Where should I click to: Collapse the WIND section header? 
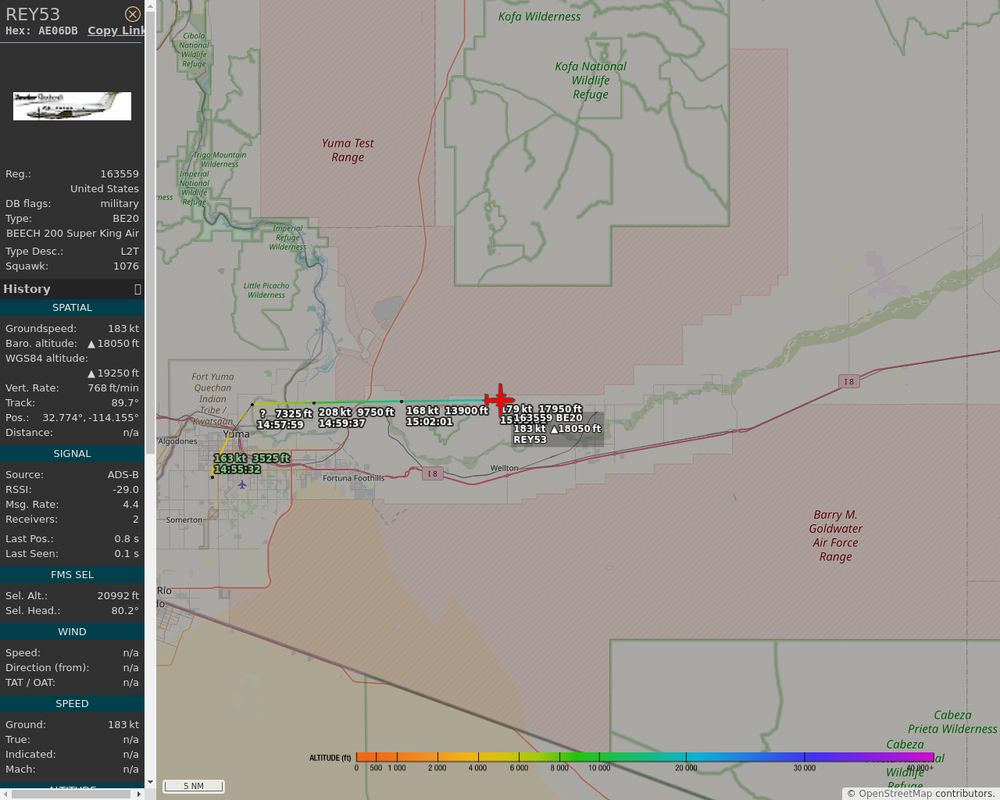[72, 632]
